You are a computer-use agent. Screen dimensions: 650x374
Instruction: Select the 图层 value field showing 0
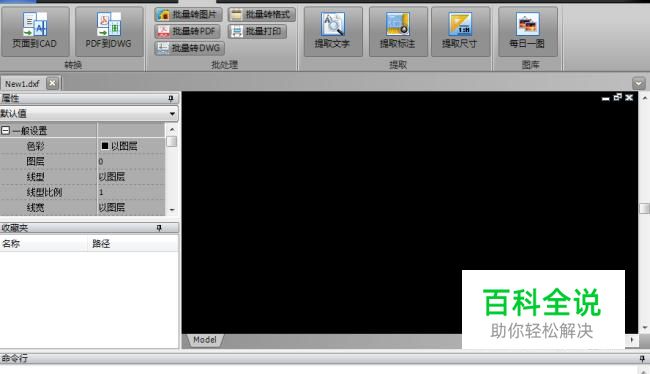click(x=131, y=161)
